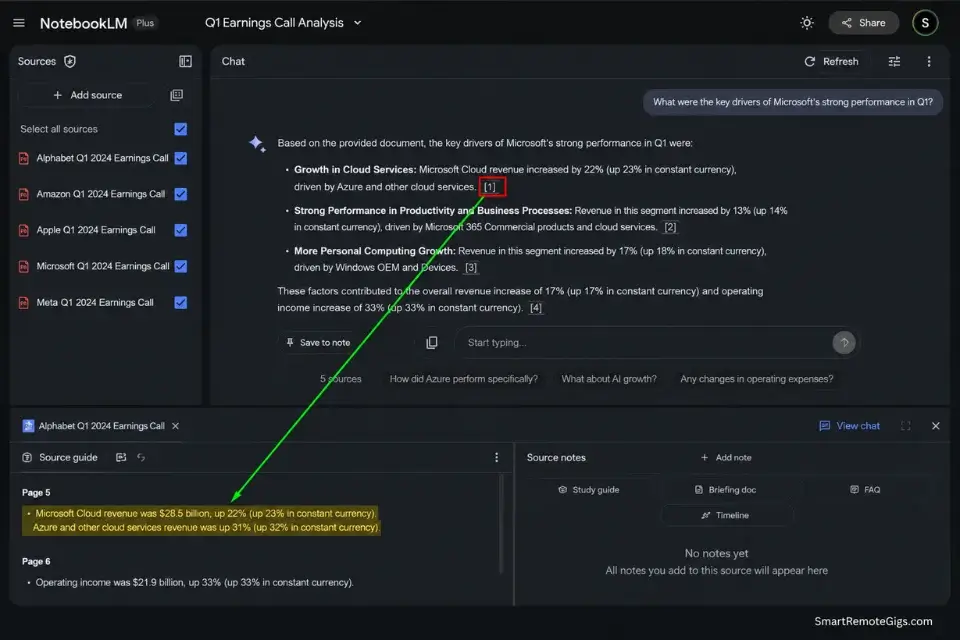The image size is (960, 640).
Task: Open the source guide three-dot menu
Action: (497, 458)
